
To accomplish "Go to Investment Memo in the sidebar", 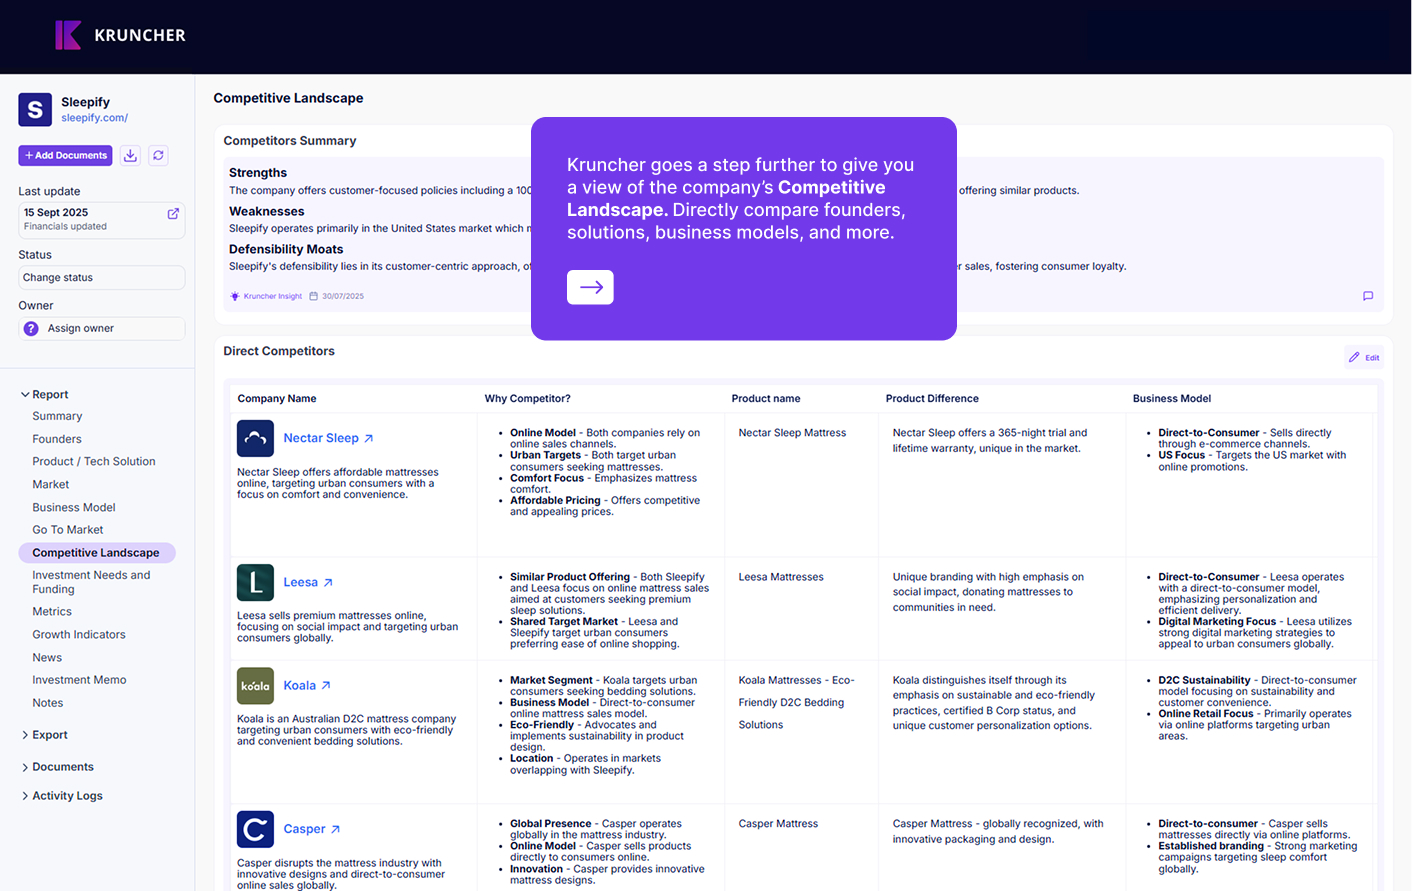I will pos(79,680).
